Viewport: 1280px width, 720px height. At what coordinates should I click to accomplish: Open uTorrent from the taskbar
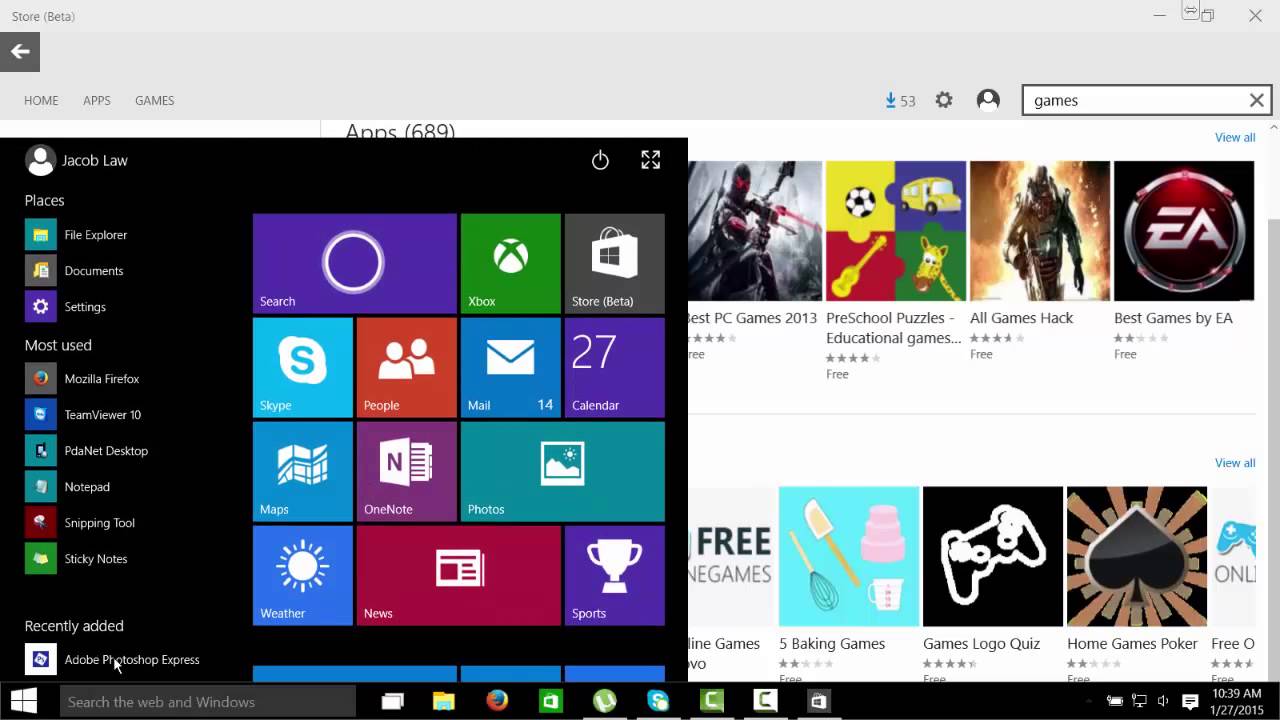click(x=604, y=701)
